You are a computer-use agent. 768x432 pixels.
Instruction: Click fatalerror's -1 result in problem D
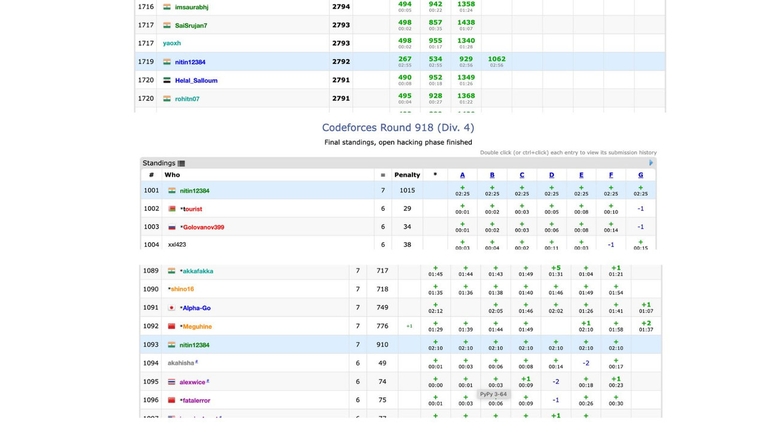tap(556, 400)
